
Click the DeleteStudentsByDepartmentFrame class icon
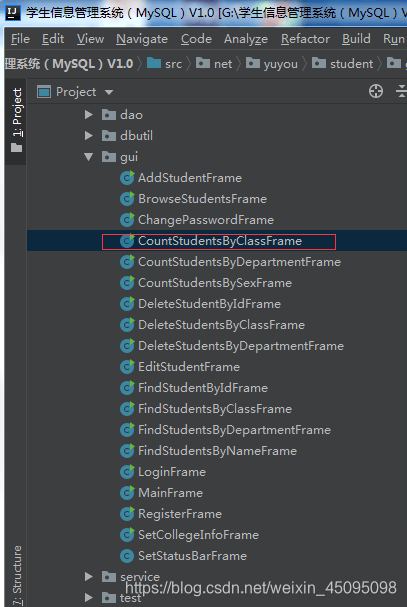(x=127, y=346)
